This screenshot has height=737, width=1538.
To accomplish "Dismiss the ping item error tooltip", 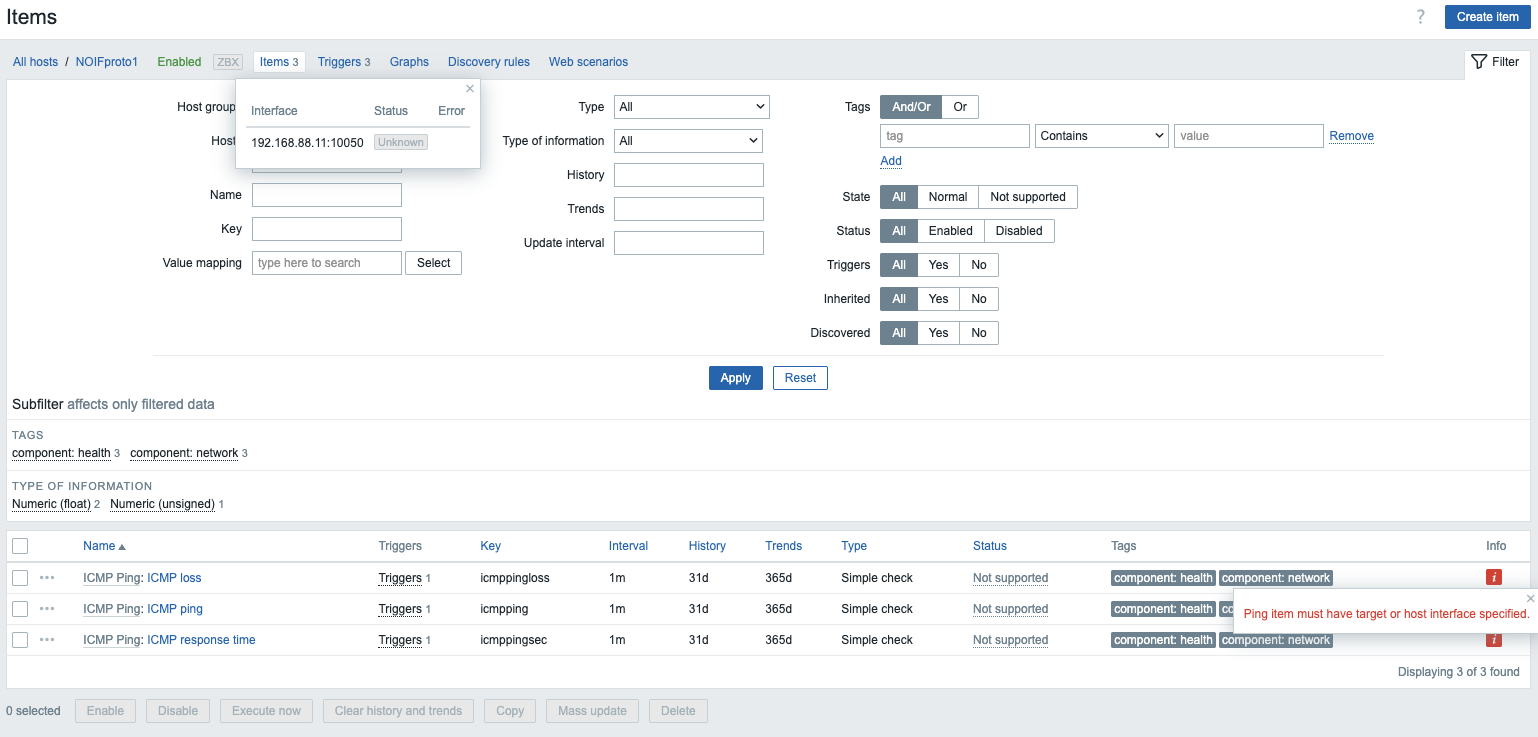I will (x=1529, y=598).
